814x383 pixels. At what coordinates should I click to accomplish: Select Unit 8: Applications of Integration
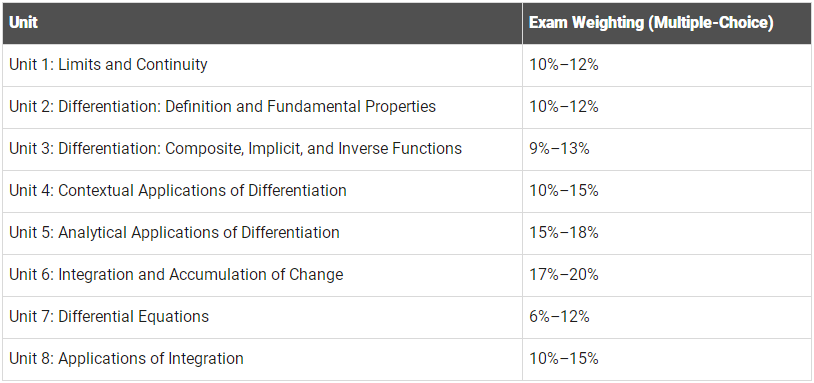point(126,359)
